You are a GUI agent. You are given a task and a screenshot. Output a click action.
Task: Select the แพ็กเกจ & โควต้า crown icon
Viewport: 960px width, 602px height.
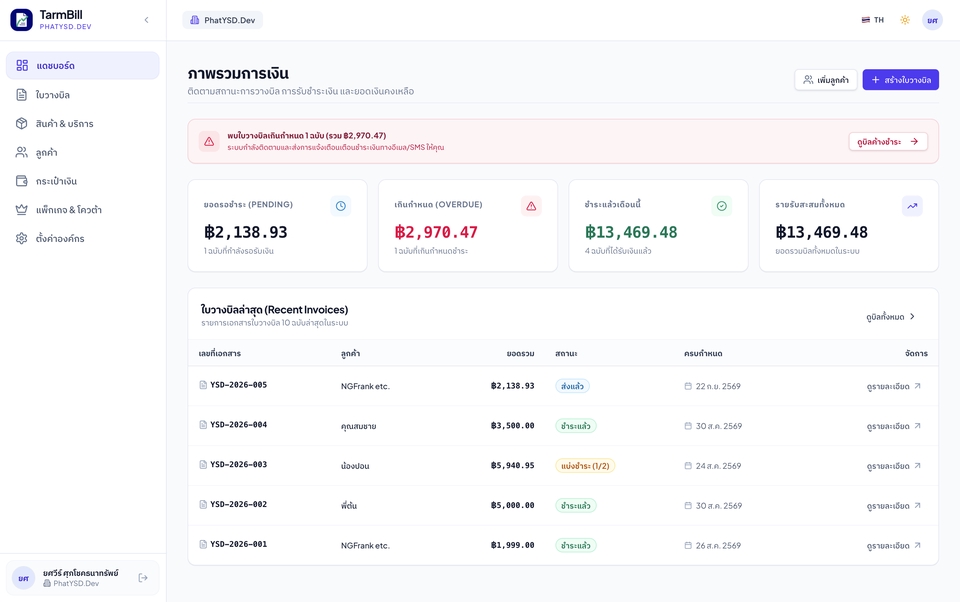click(x=21, y=209)
